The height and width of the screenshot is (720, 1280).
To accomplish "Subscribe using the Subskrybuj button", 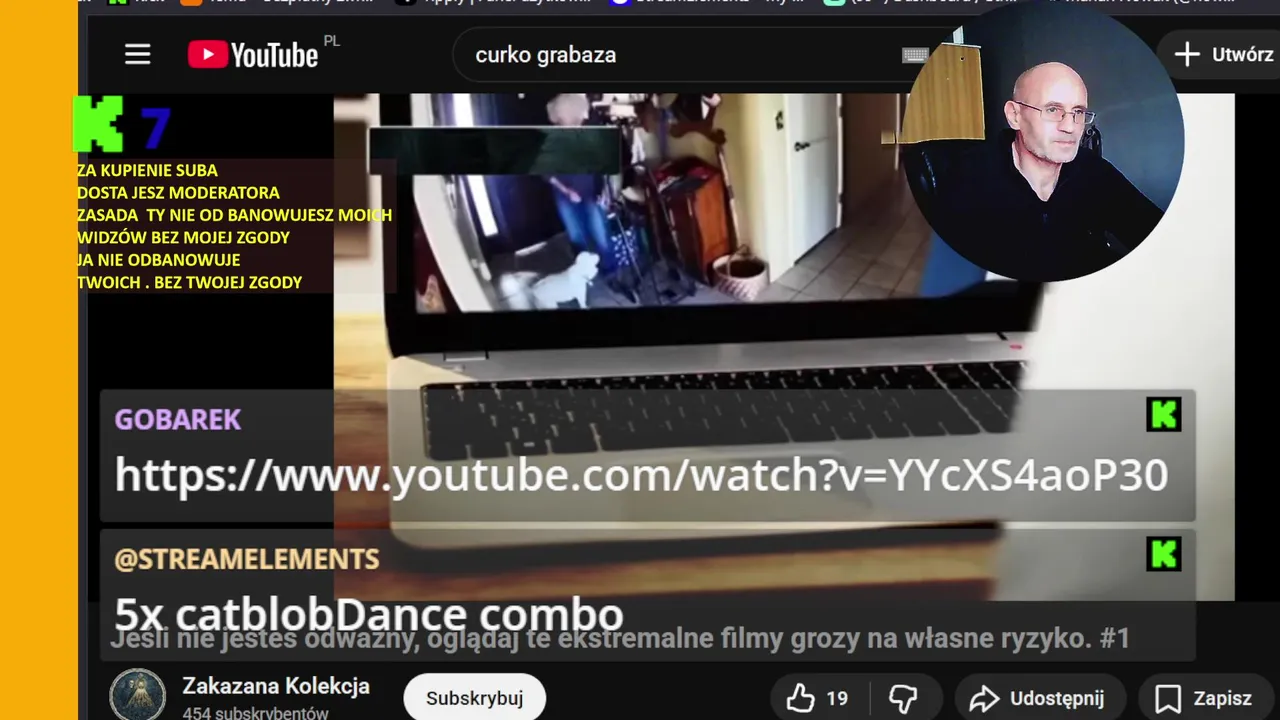I will point(474,698).
